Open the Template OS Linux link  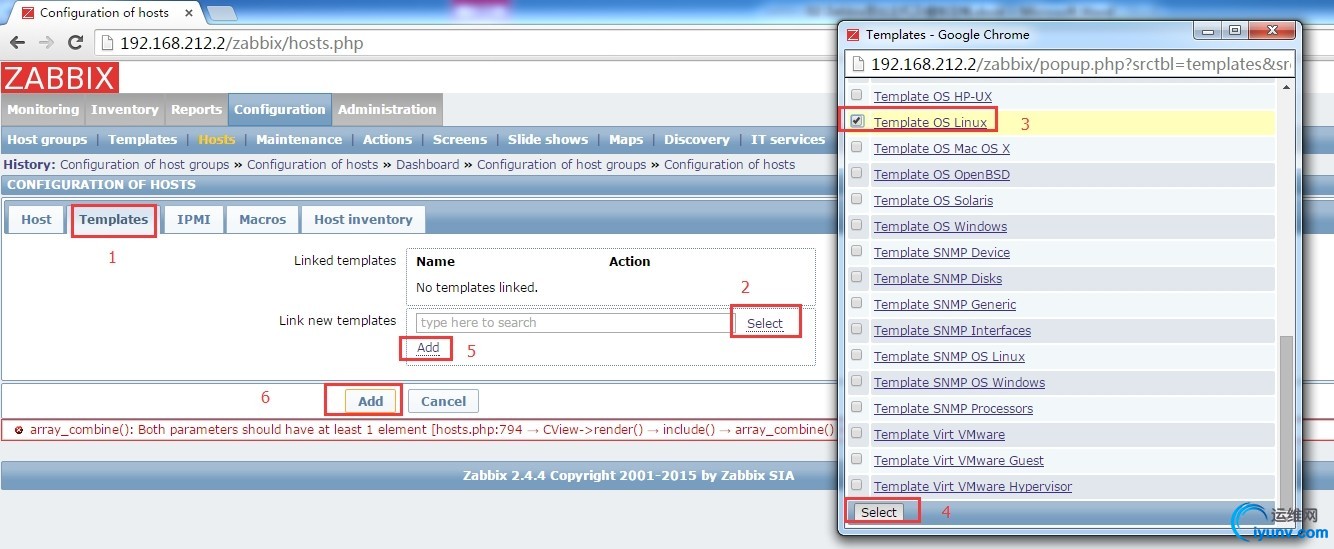point(930,123)
